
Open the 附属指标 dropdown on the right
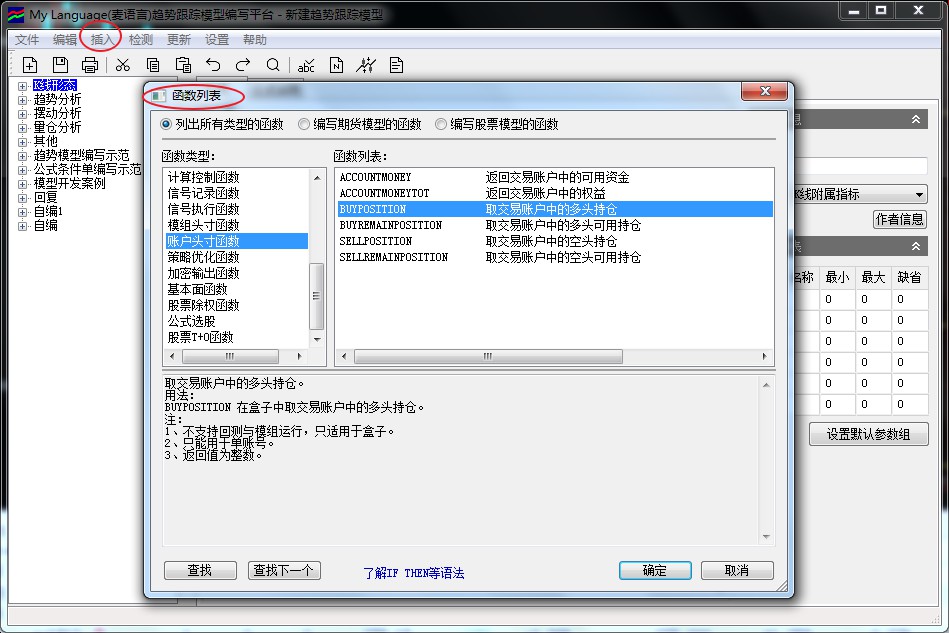point(918,194)
